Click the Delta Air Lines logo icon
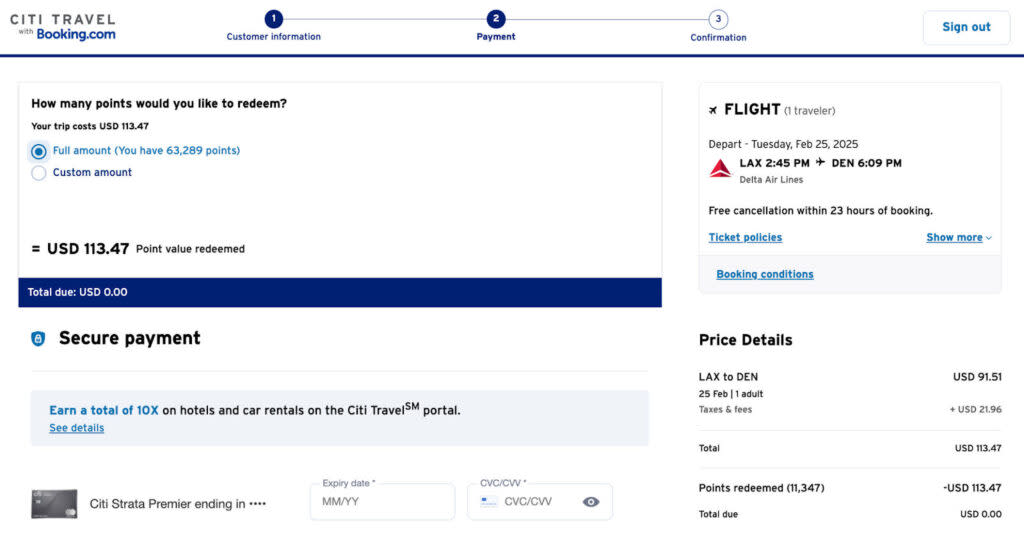 720,169
